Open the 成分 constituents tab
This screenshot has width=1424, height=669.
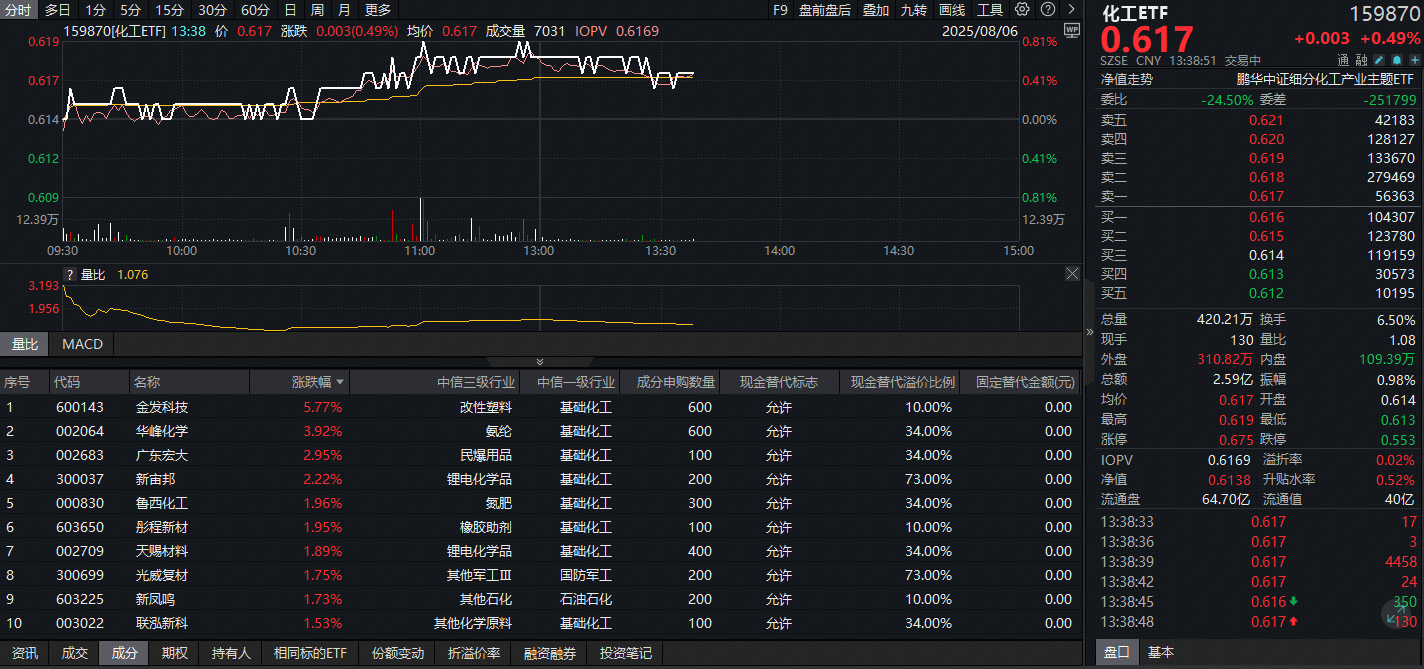(125, 653)
